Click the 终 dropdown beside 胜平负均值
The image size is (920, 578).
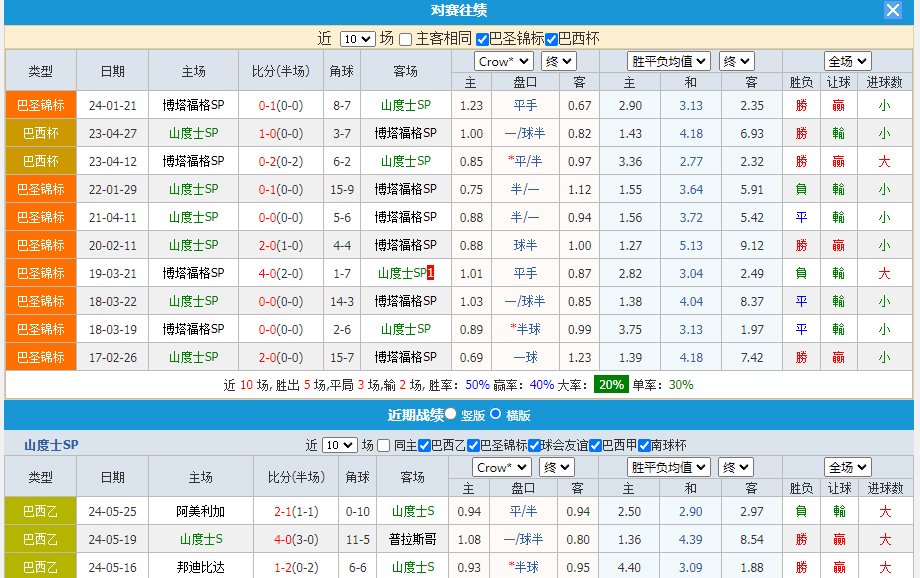736,60
